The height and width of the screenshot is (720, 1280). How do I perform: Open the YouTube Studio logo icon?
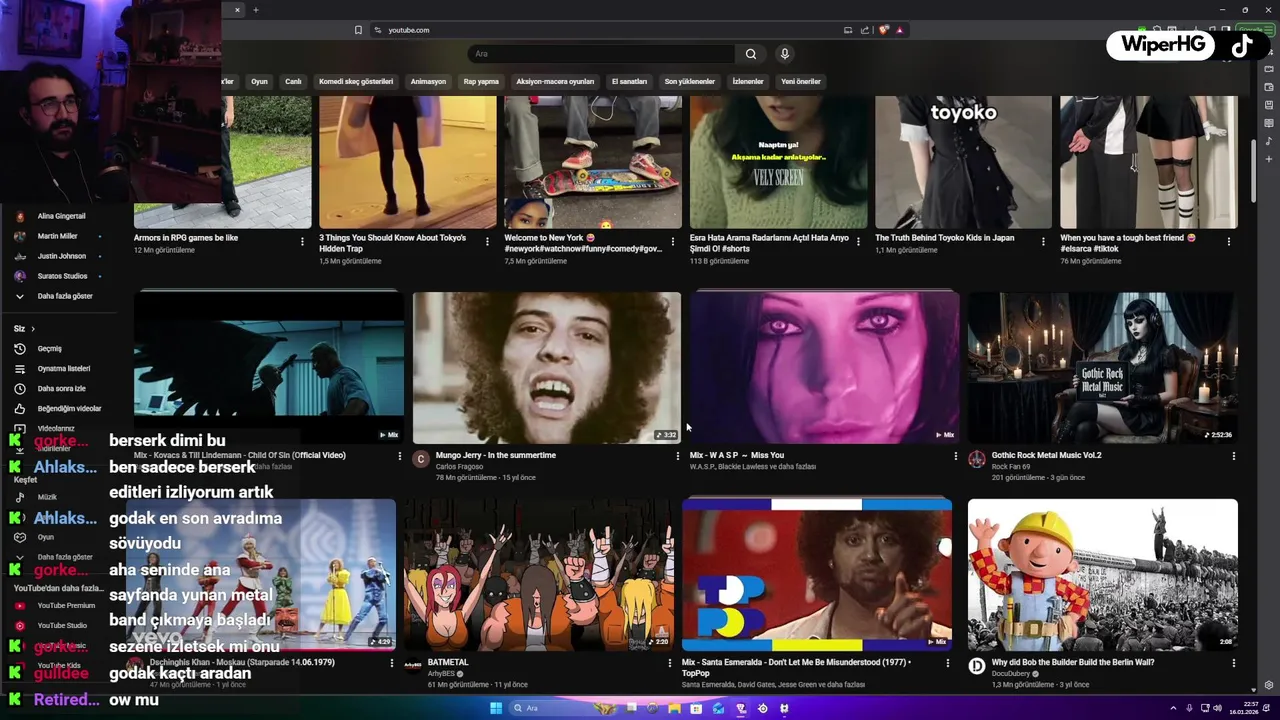click(19, 625)
